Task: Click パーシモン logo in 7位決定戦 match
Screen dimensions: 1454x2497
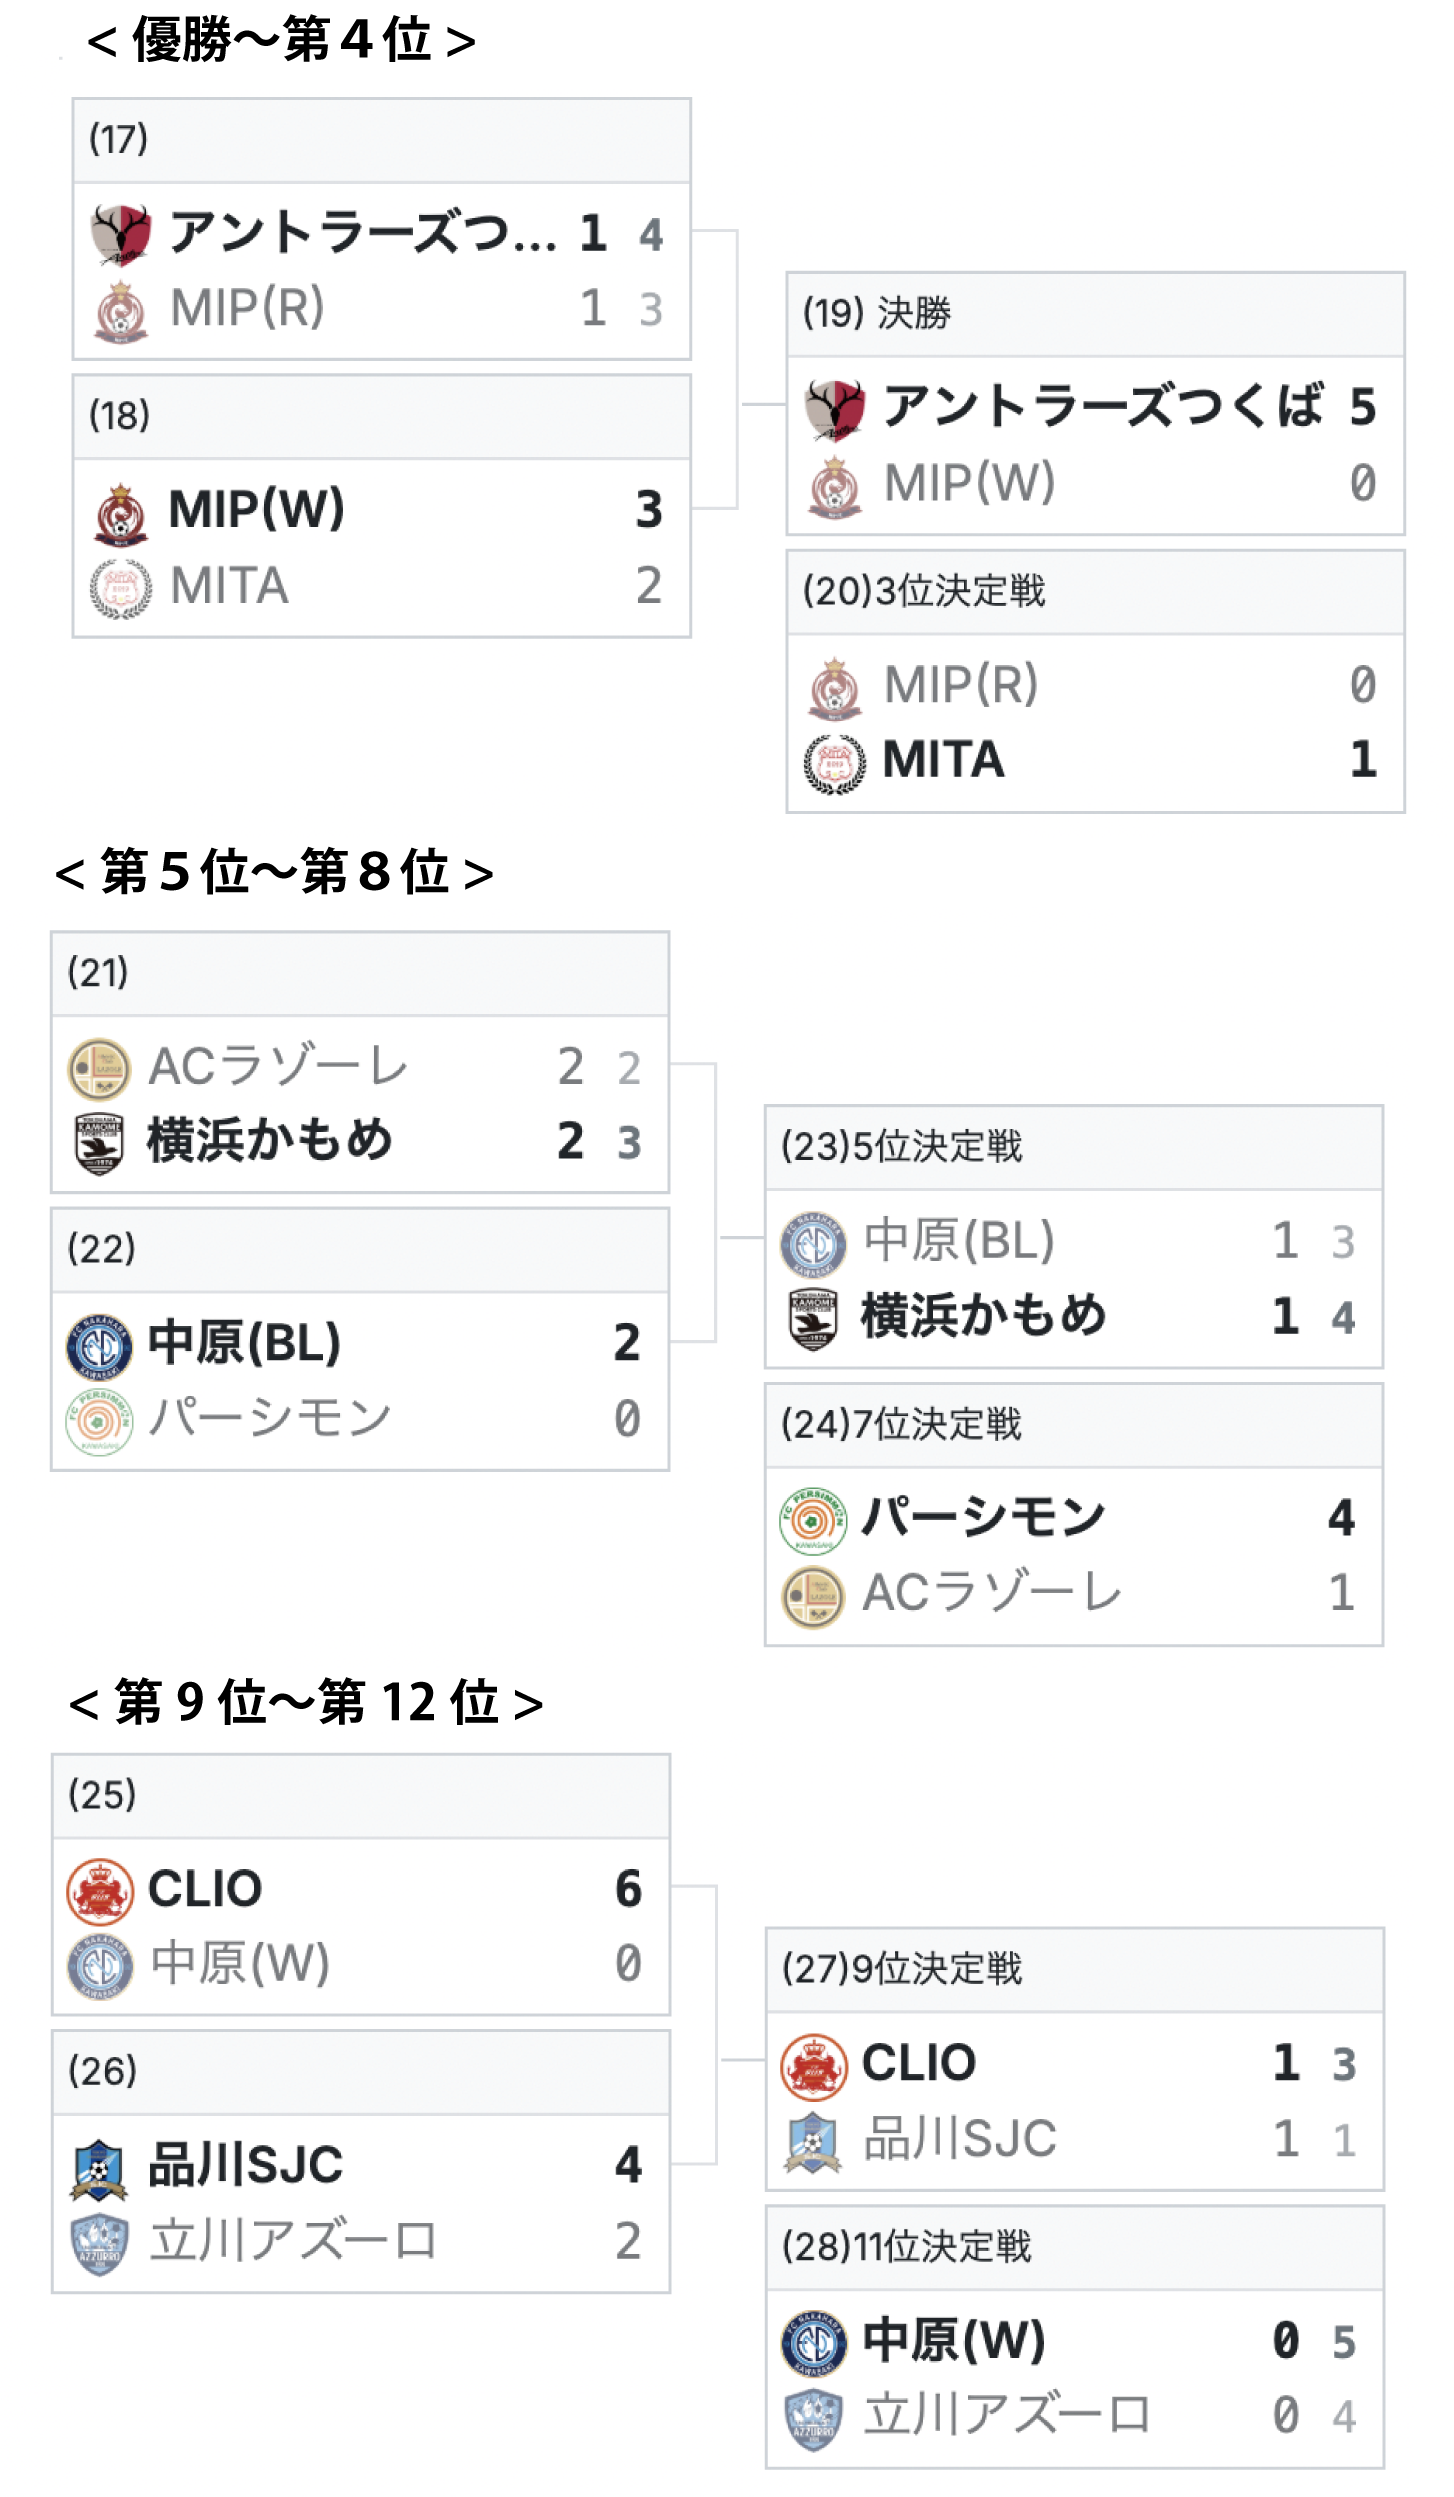Action: coord(813,1521)
